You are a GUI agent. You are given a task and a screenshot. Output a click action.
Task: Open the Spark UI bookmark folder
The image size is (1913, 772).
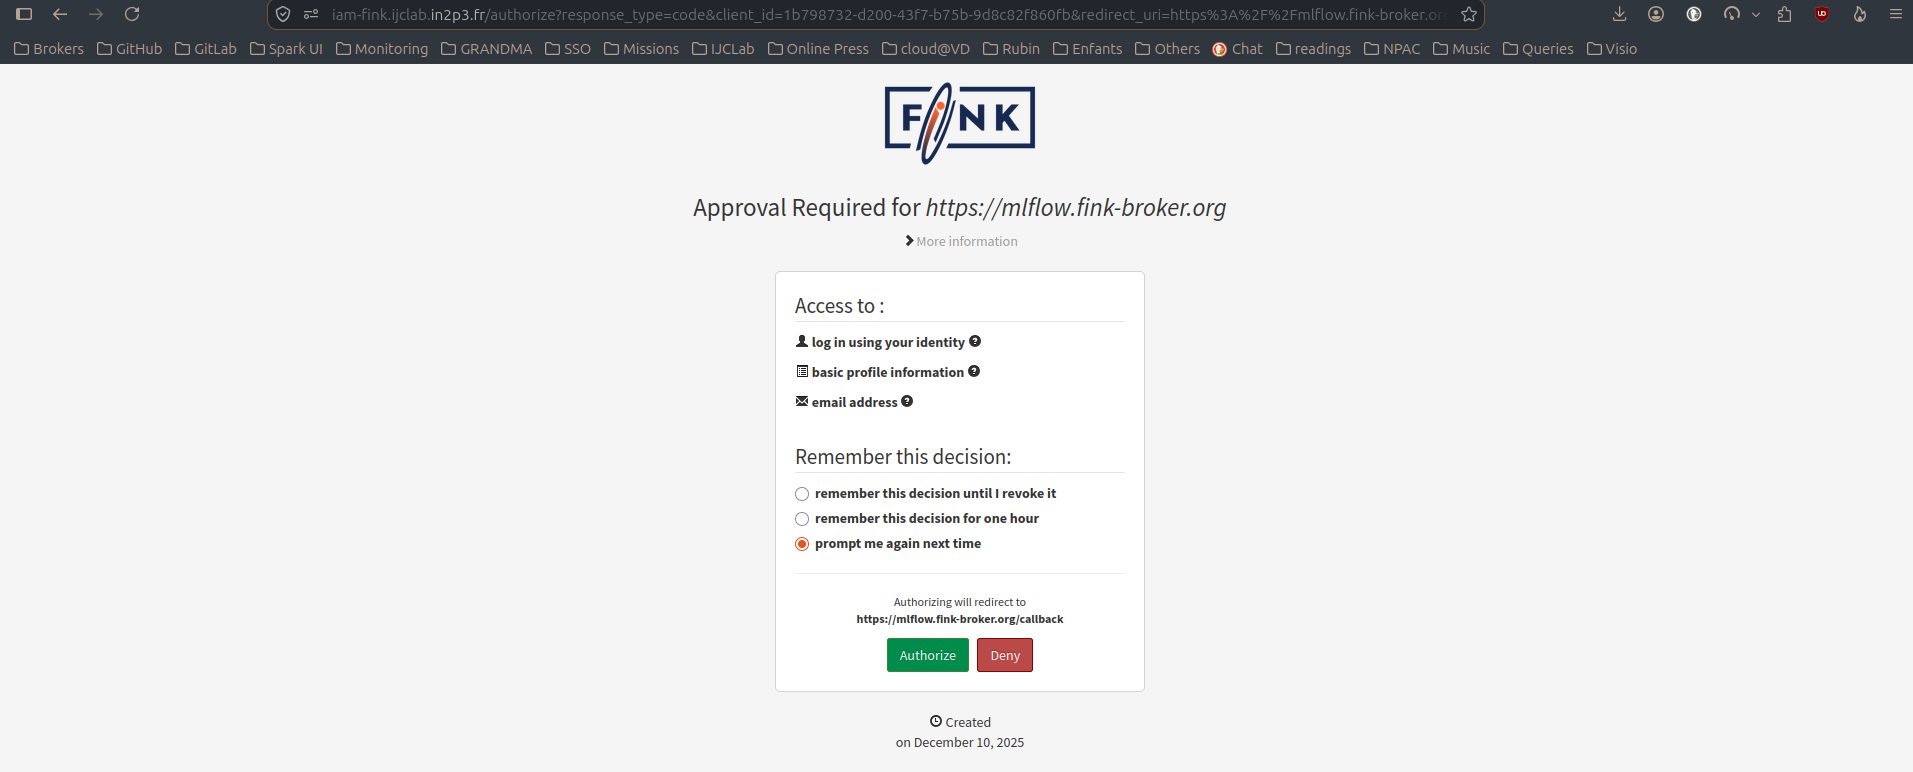point(286,49)
